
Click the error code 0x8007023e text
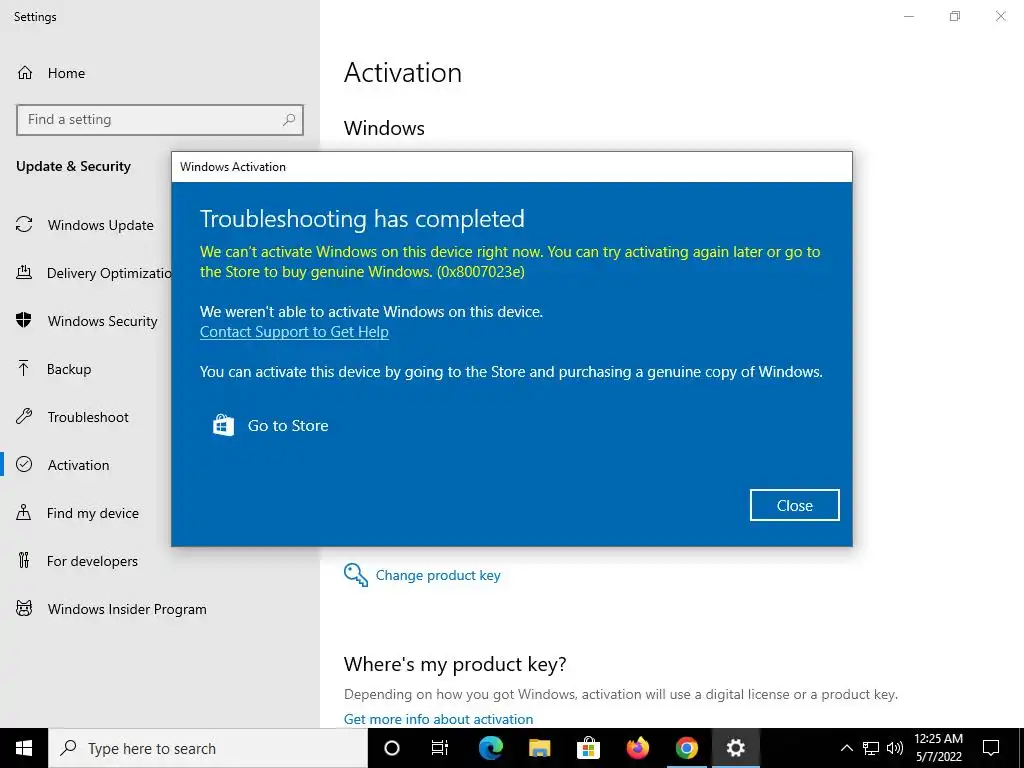[x=481, y=272]
